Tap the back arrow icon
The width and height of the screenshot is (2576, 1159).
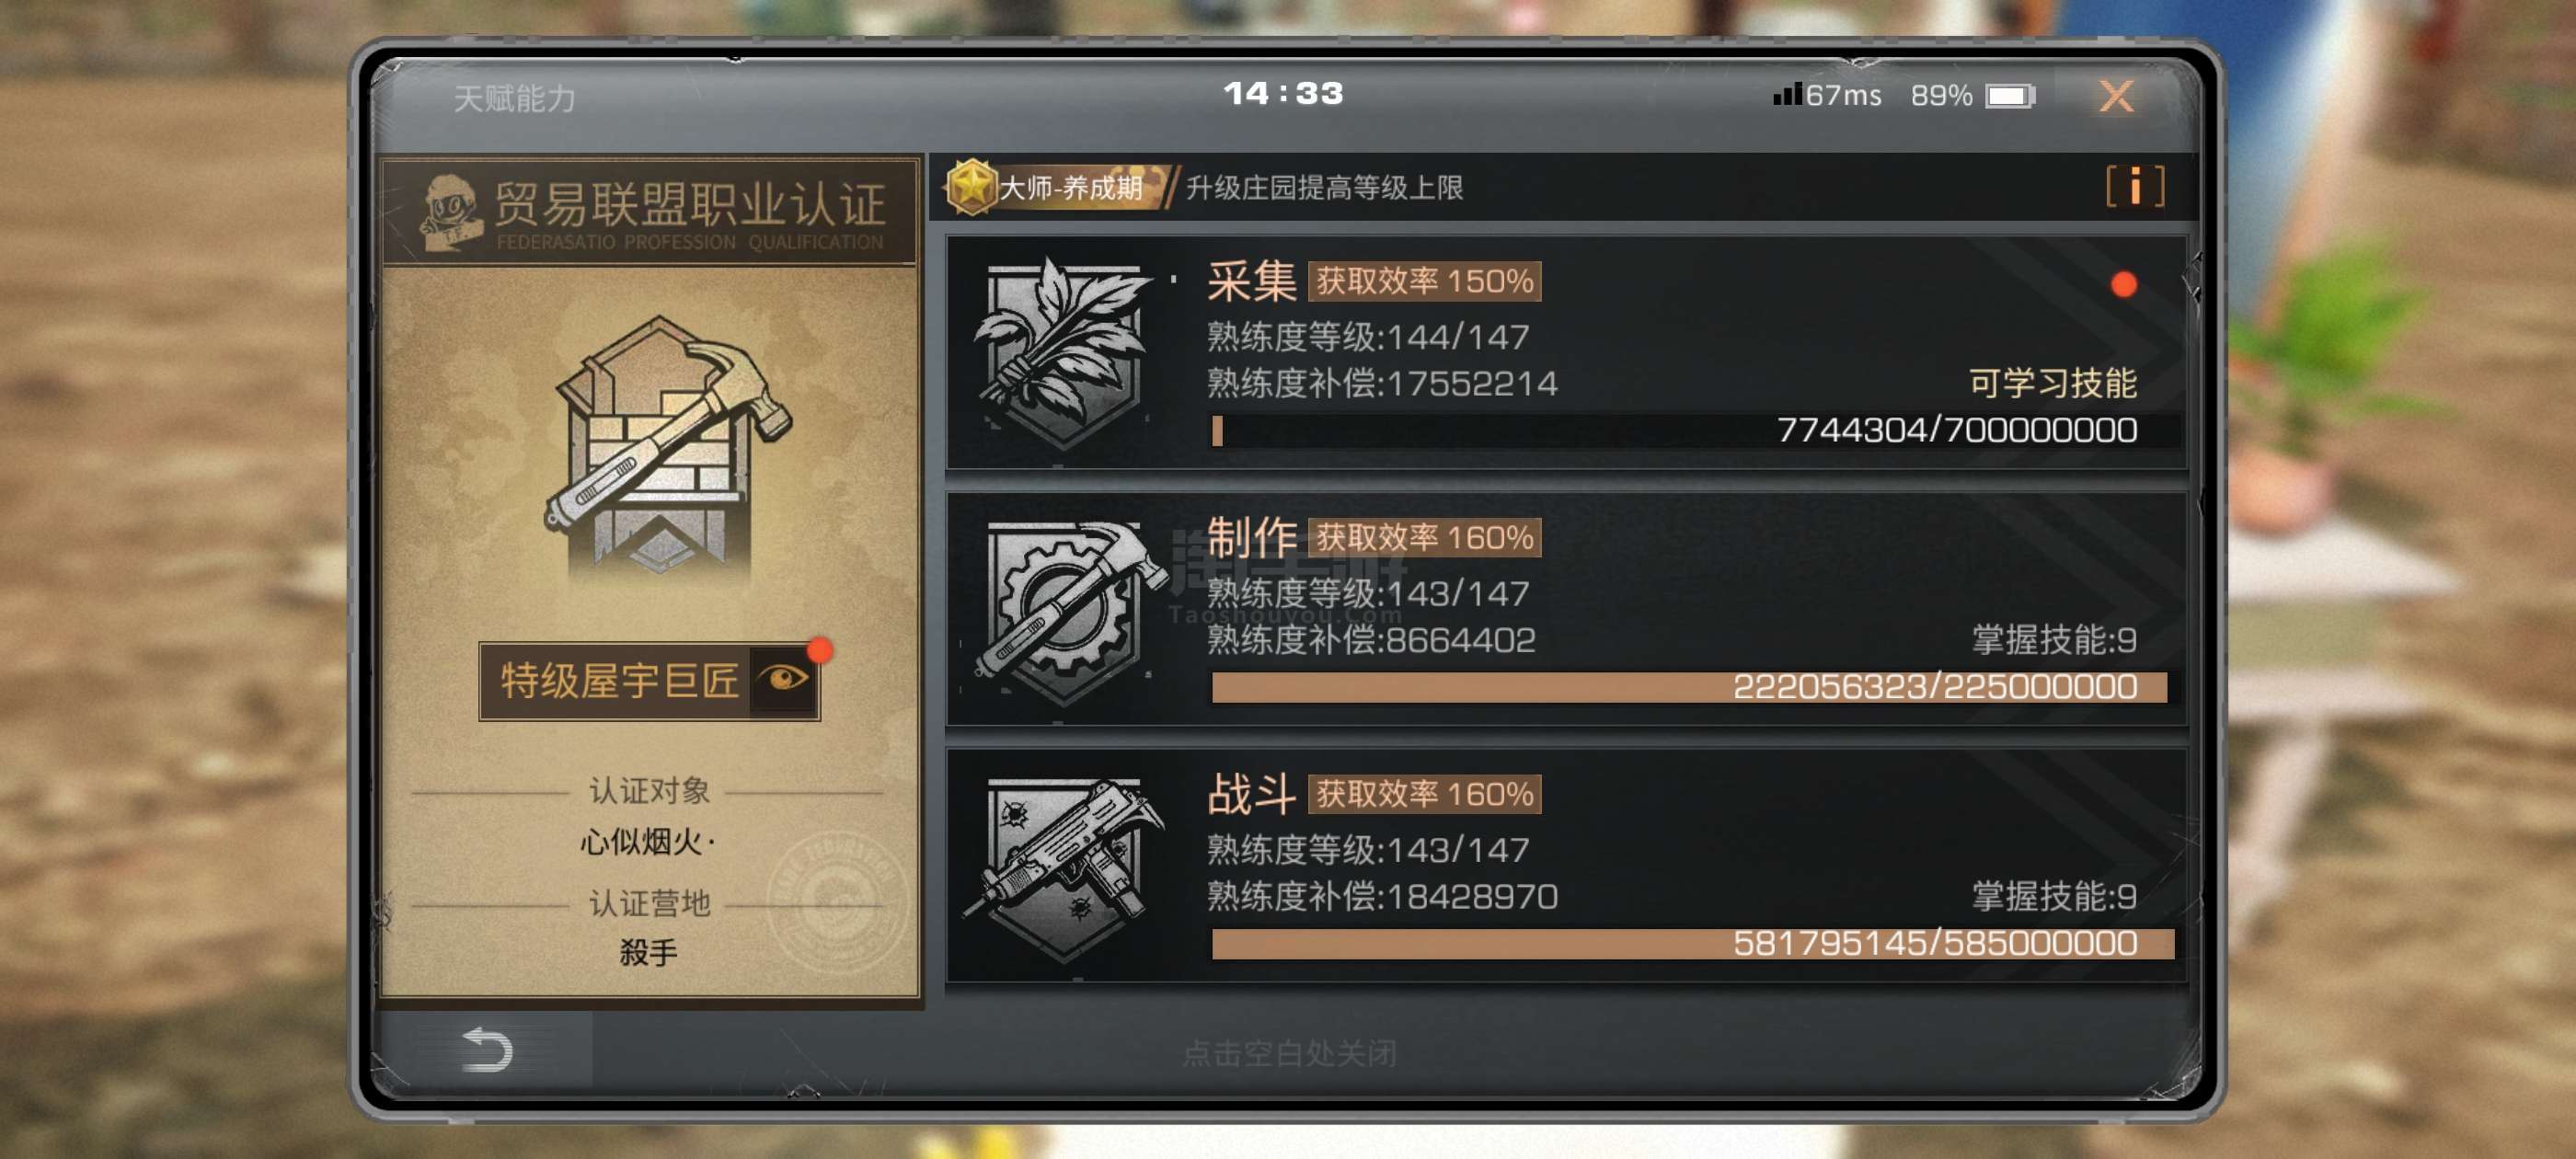(x=487, y=1050)
